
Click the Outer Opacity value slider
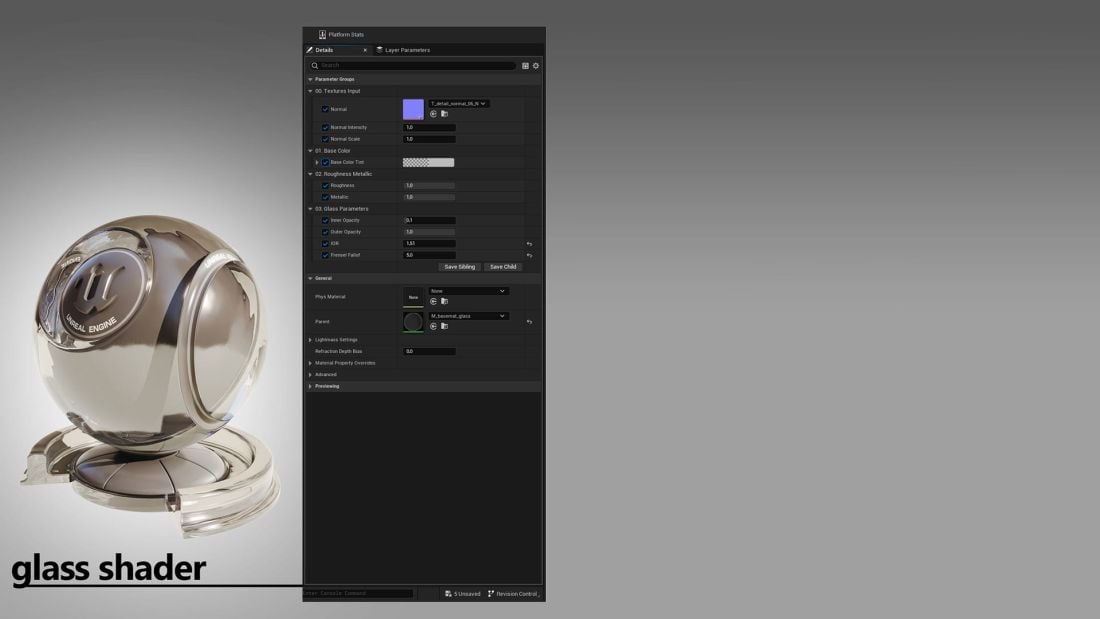click(429, 232)
